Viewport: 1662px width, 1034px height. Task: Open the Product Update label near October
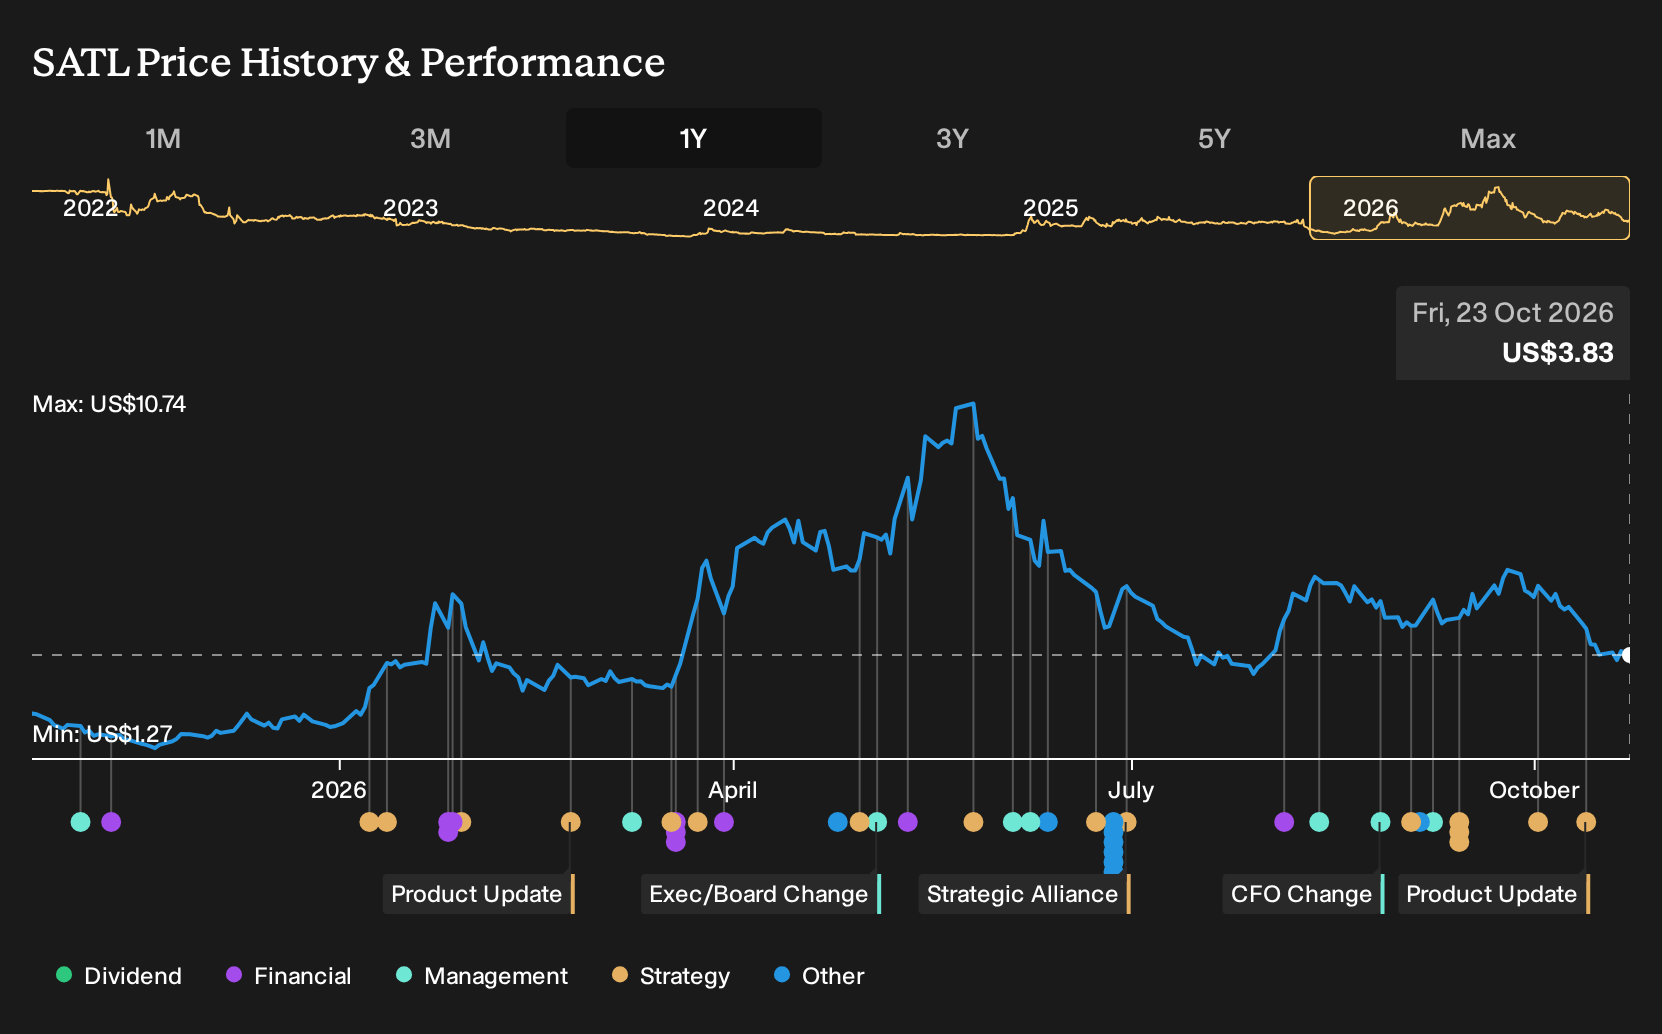[1493, 894]
